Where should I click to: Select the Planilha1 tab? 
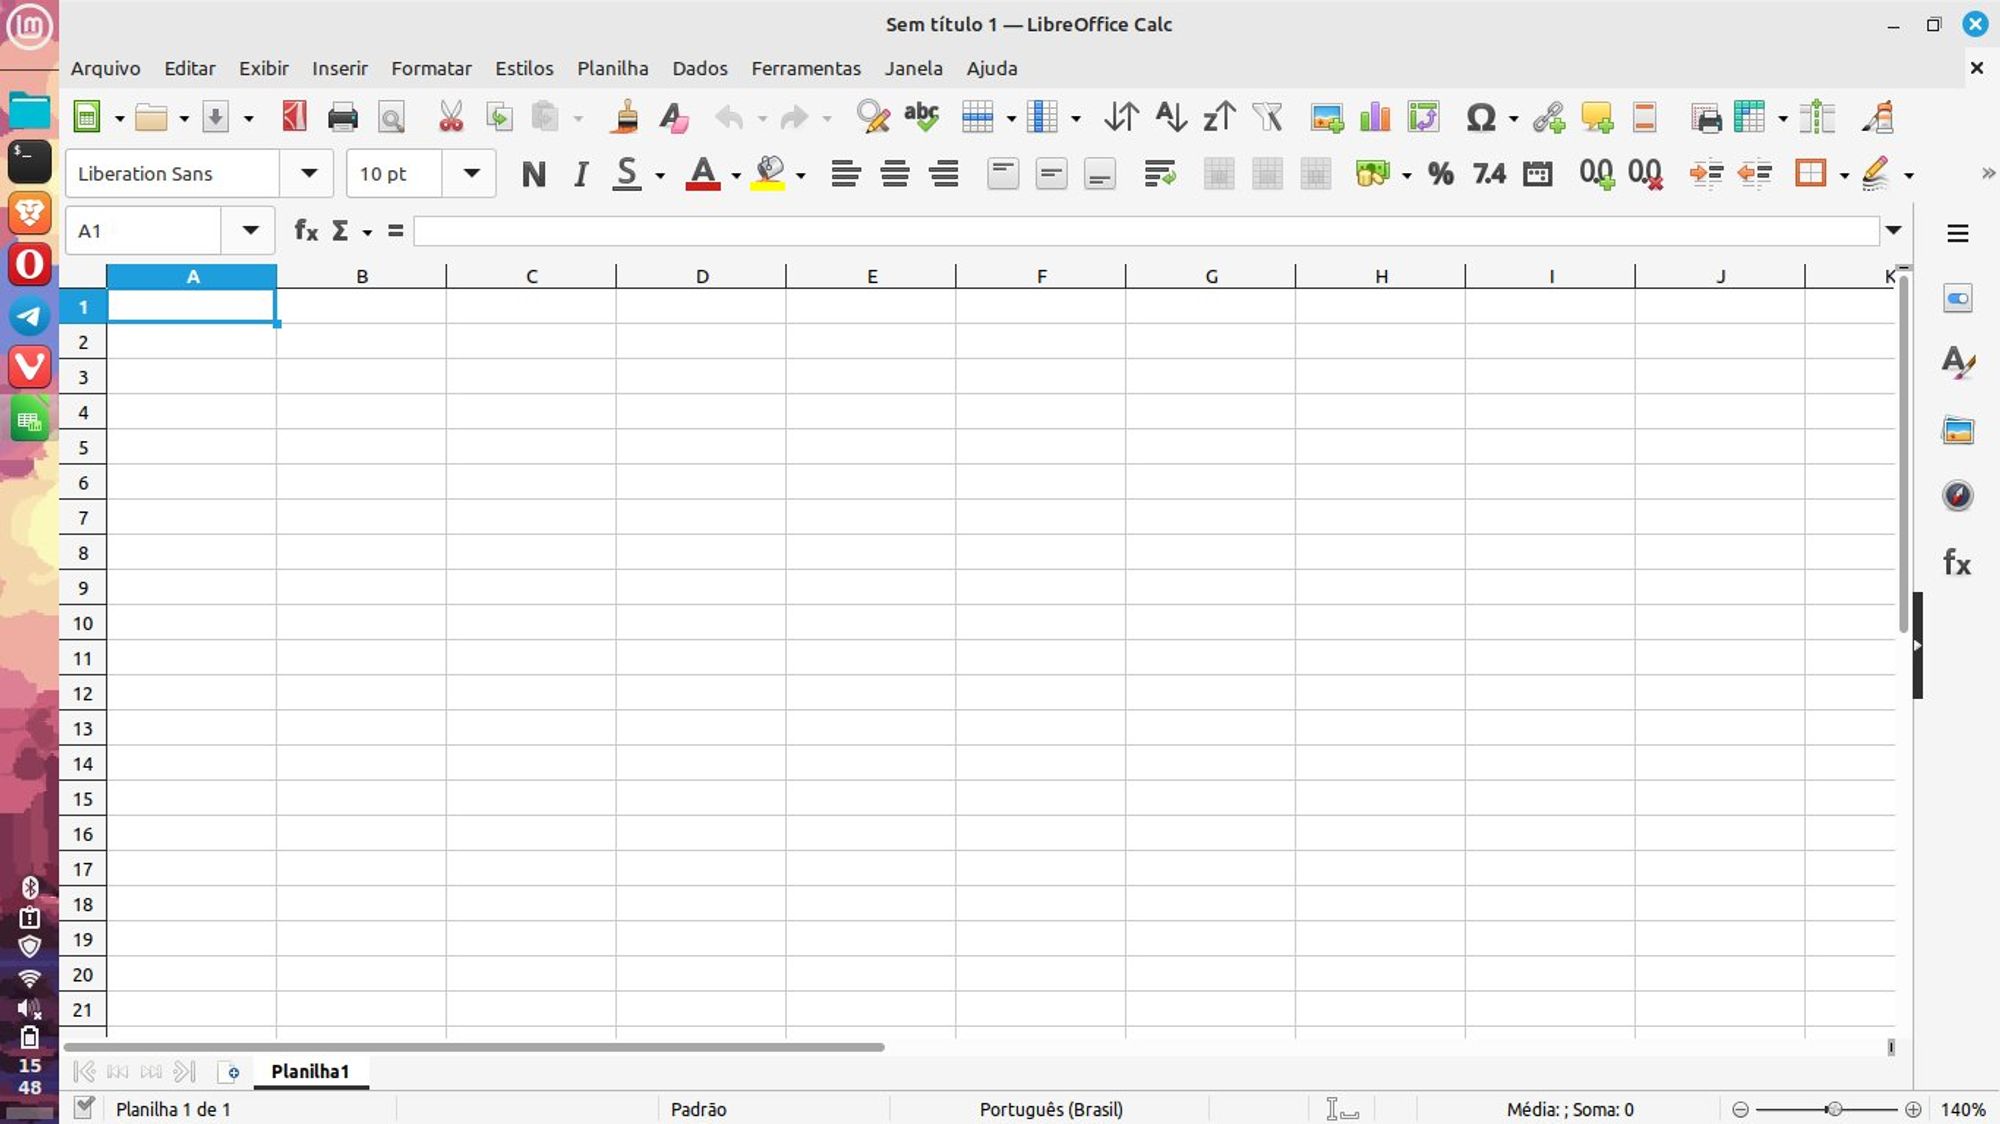point(309,1070)
